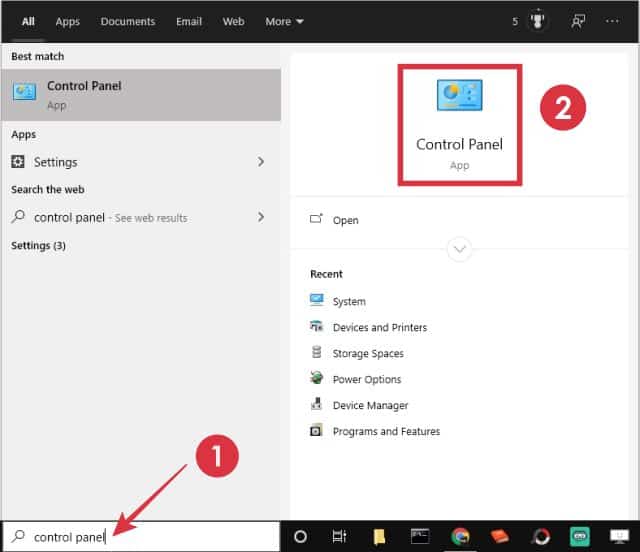Open recent item Programs and Features
The width and height of the screenshot is (640, 552).
pyautogui.click(x=386, y=432)
